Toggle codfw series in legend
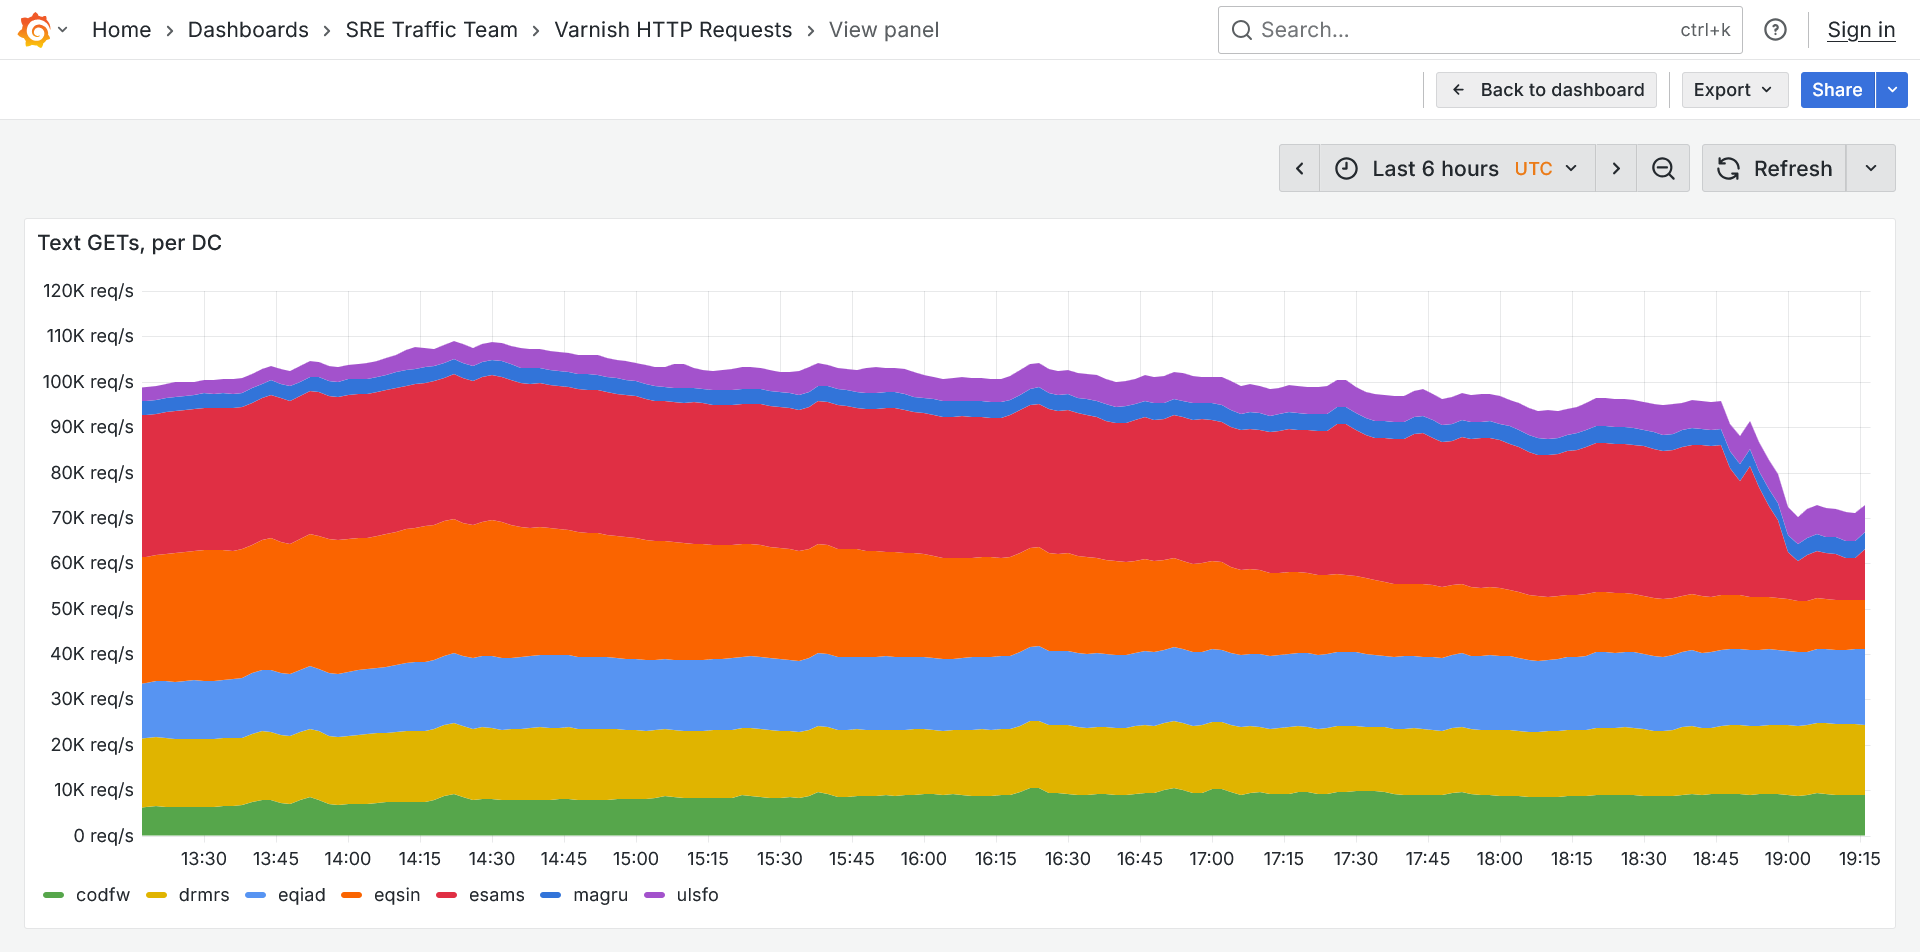The height and width of the screenshot is (952, 1920). (102, 895)
